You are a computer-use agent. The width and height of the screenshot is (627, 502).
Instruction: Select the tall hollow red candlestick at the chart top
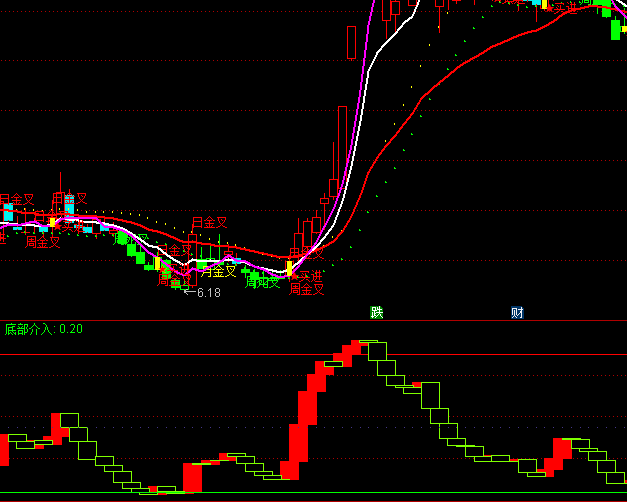click(351, 43)
